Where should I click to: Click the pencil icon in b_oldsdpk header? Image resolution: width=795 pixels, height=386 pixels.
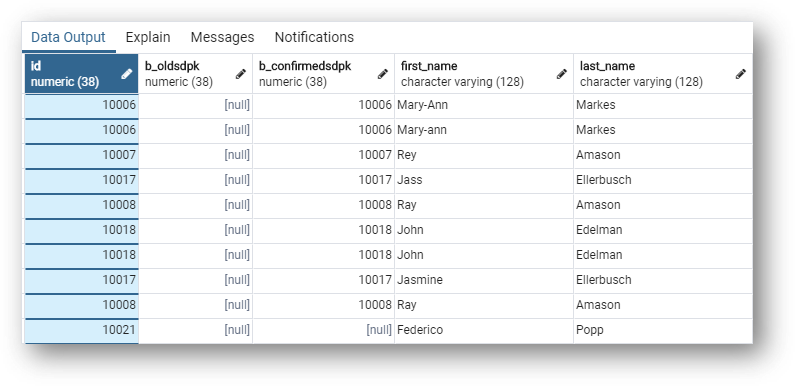[x=241, y=74]
